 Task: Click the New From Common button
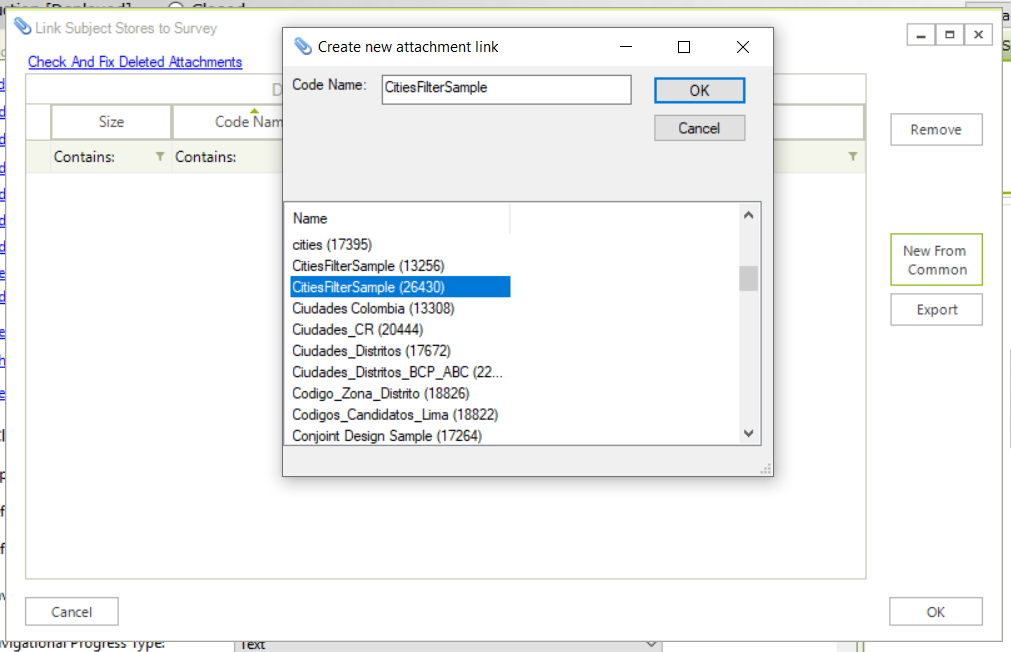(936, 259)
